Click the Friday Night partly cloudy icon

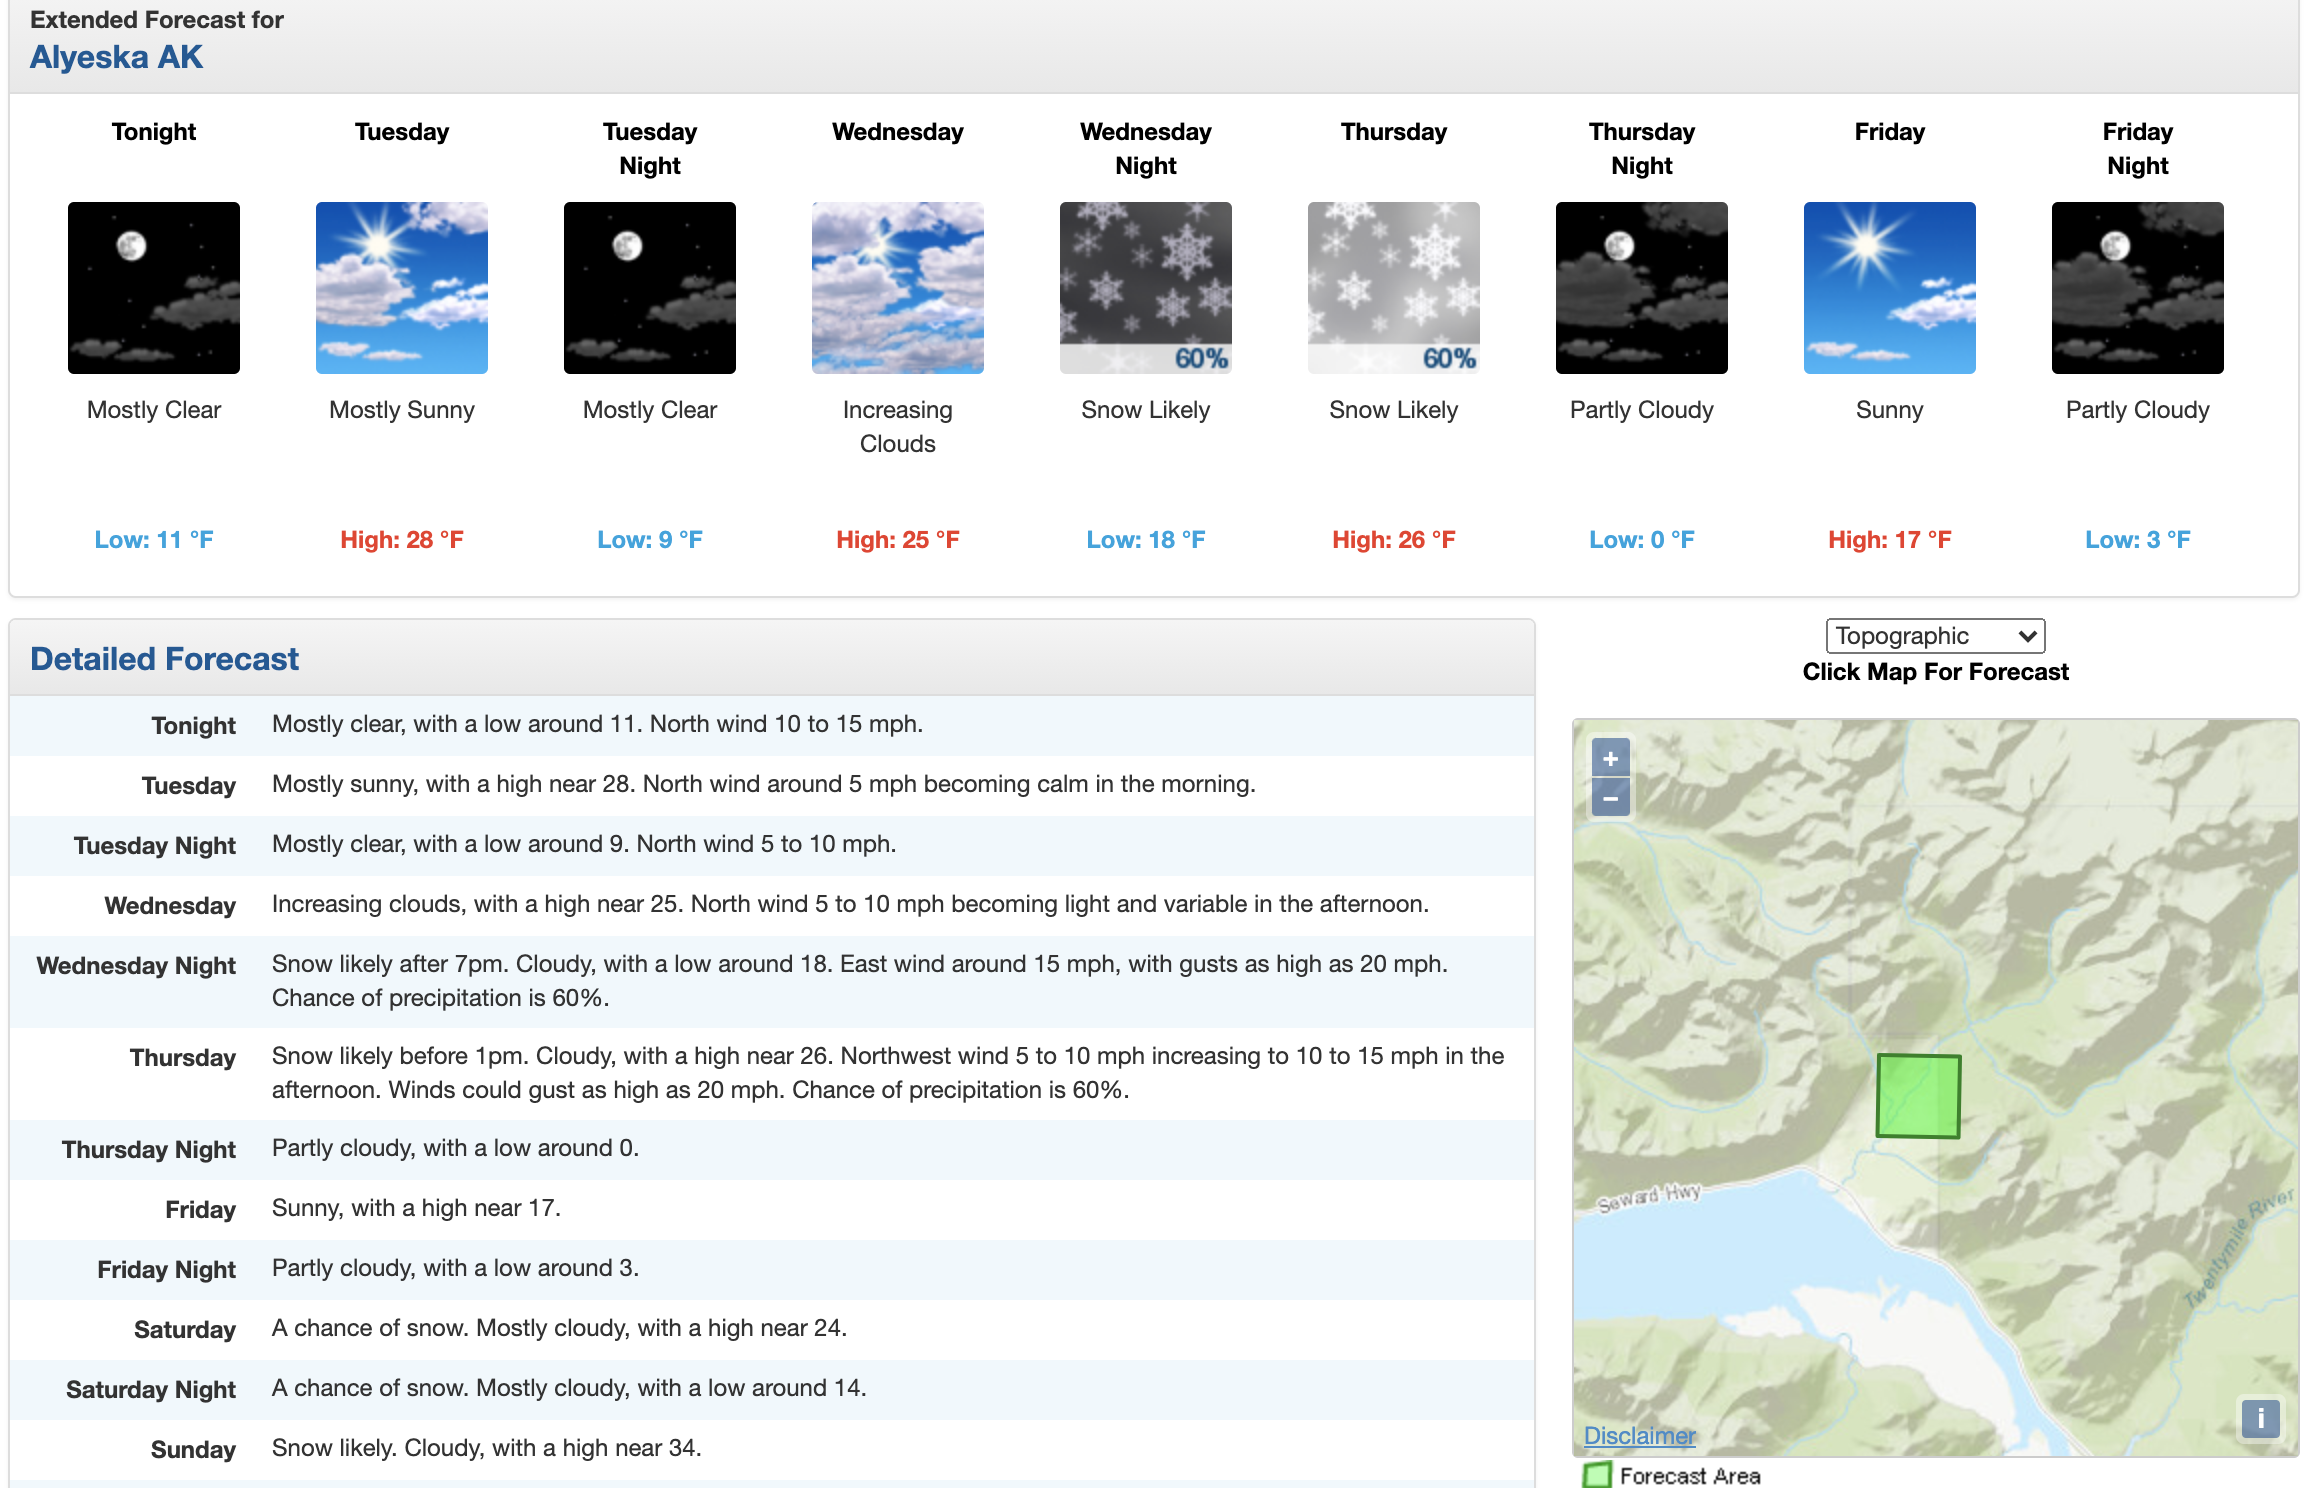(x=2138, y=288)
